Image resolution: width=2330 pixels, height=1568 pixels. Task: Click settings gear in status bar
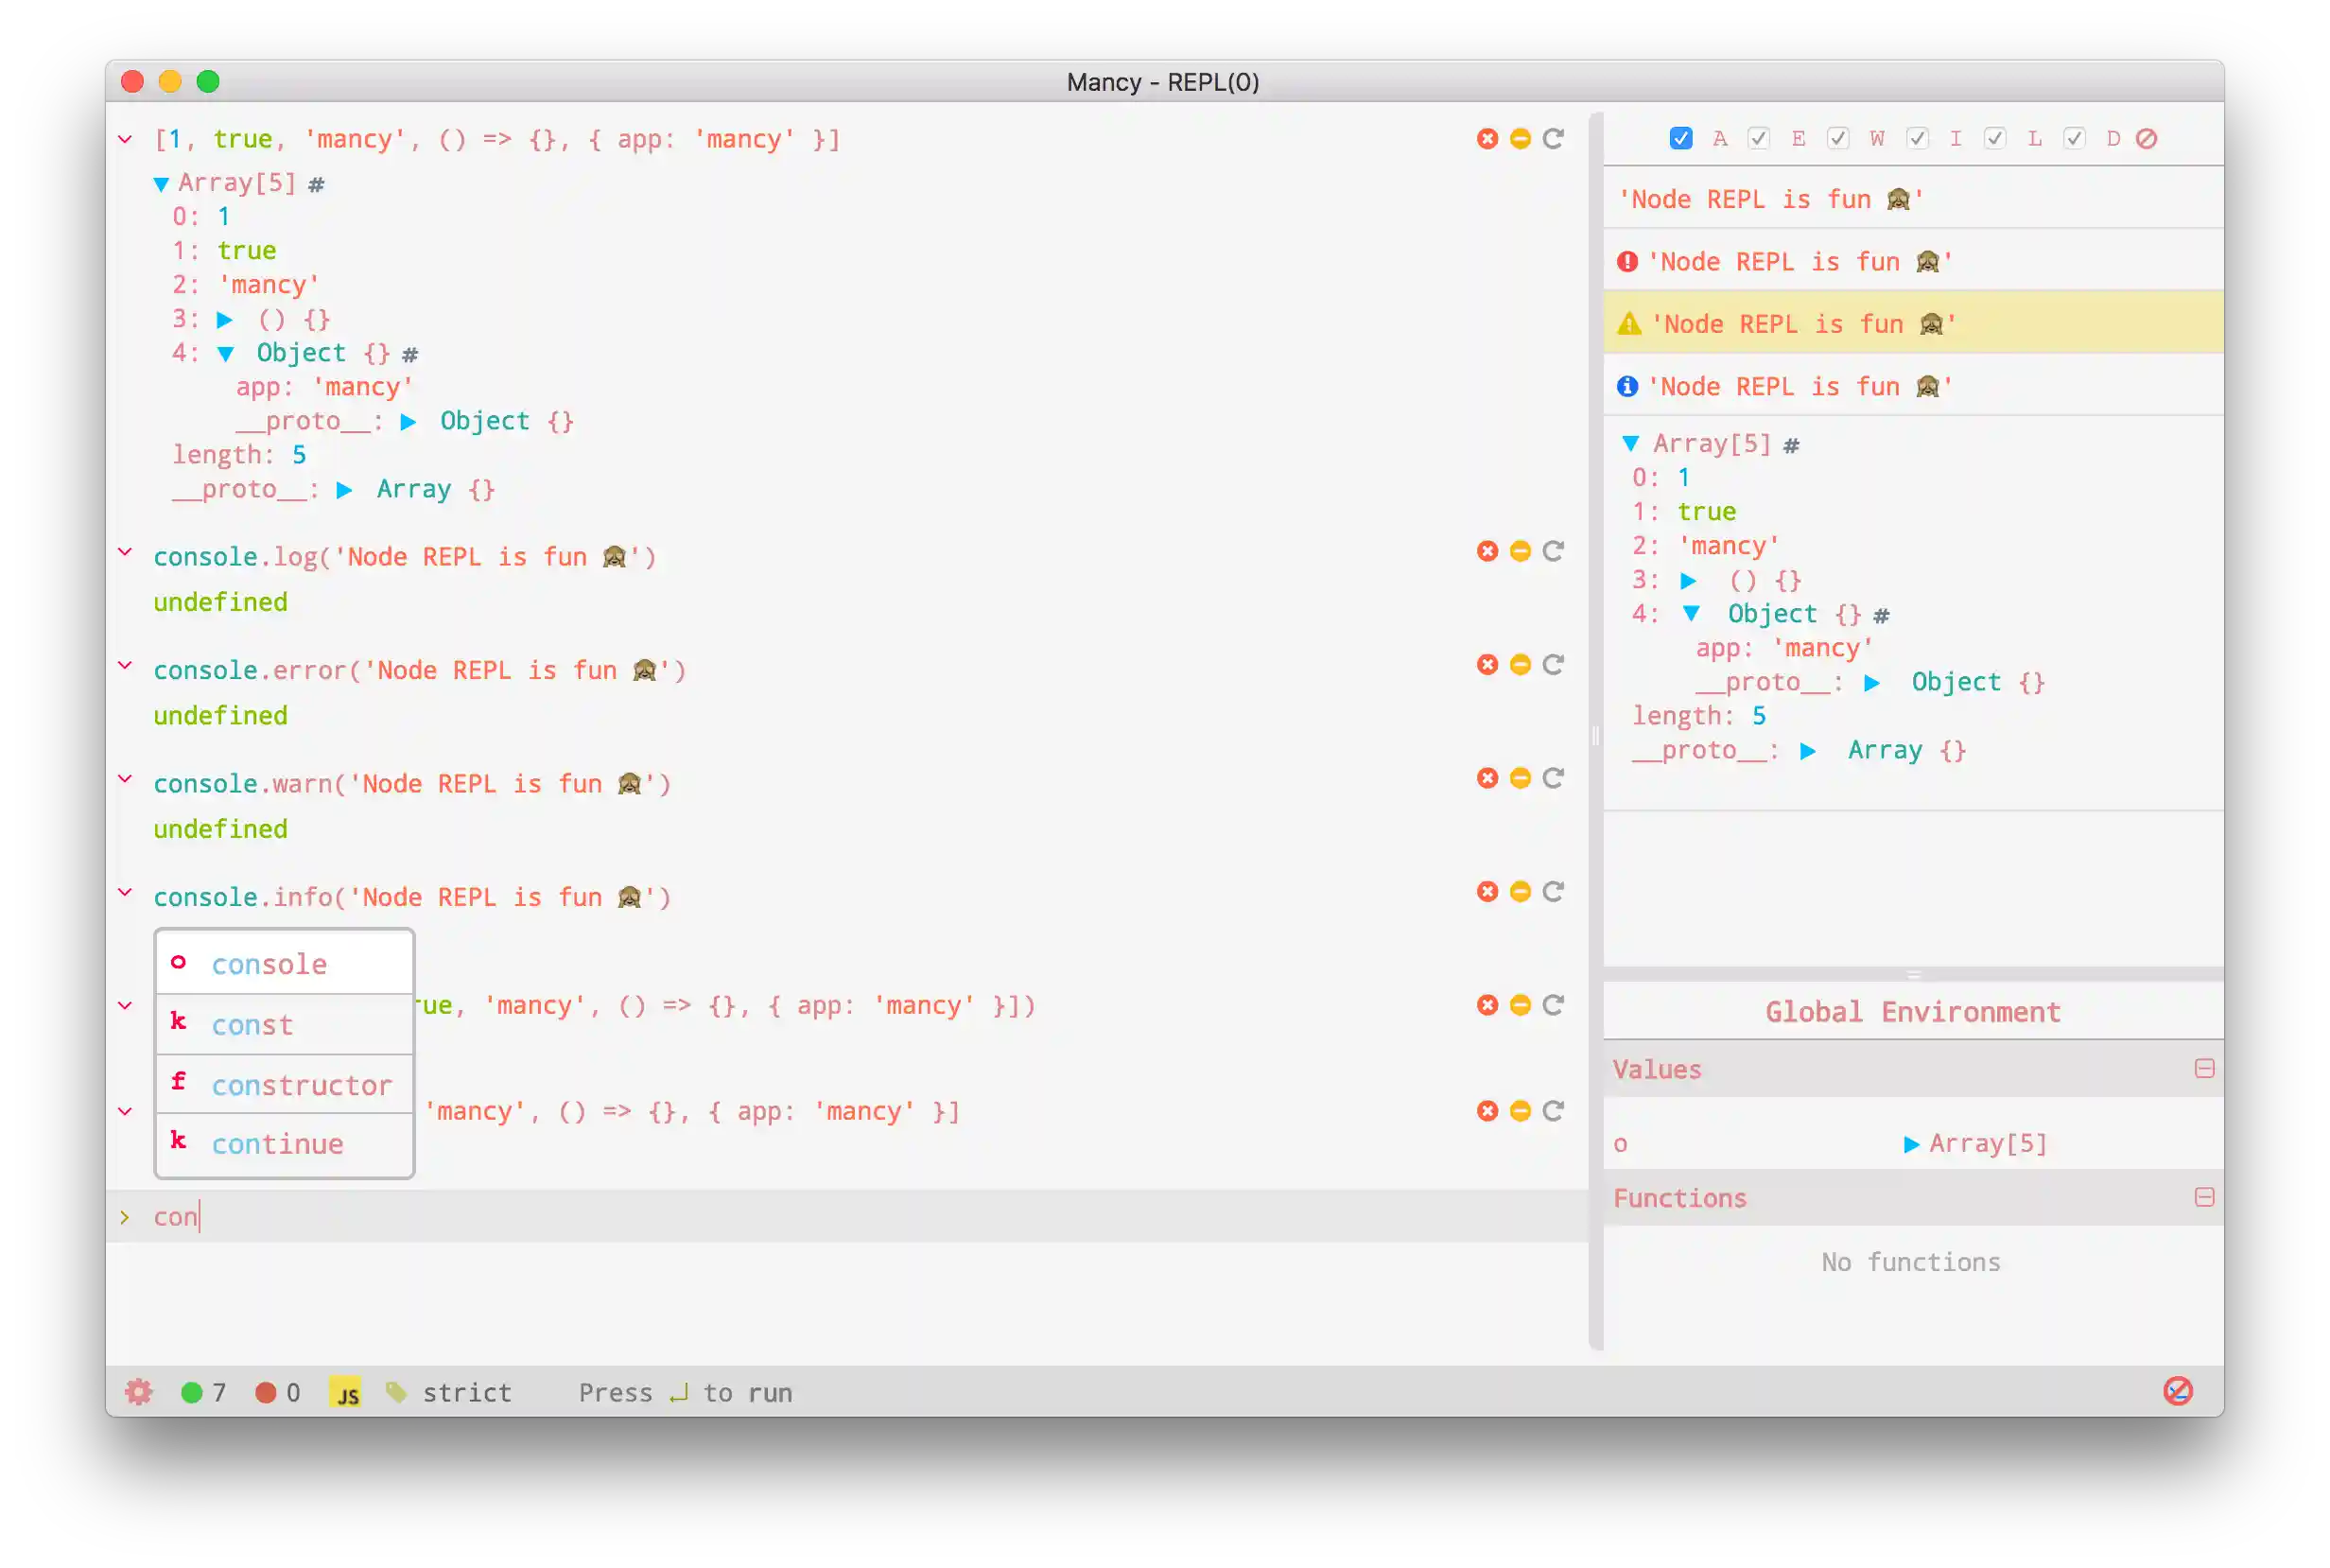pyautogui.click(x=139, y=1392)
